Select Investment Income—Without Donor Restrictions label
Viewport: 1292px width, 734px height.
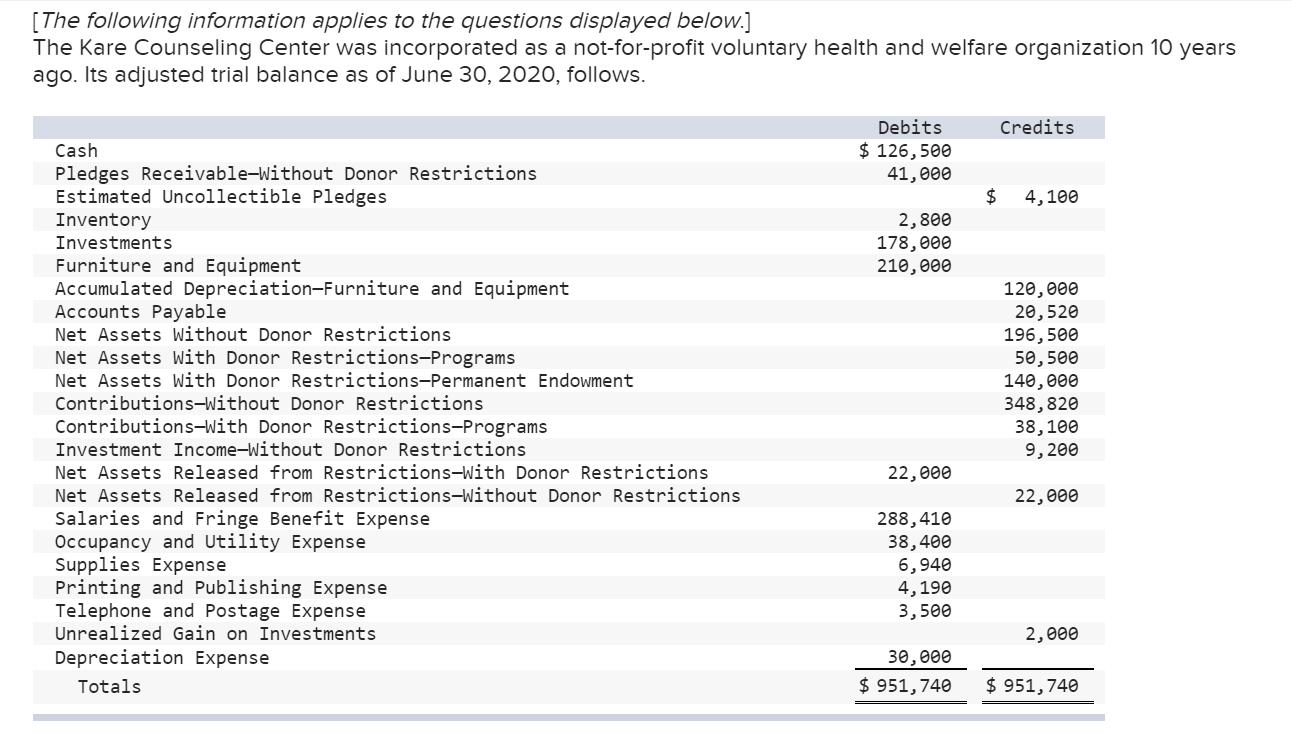click(290, 450)
